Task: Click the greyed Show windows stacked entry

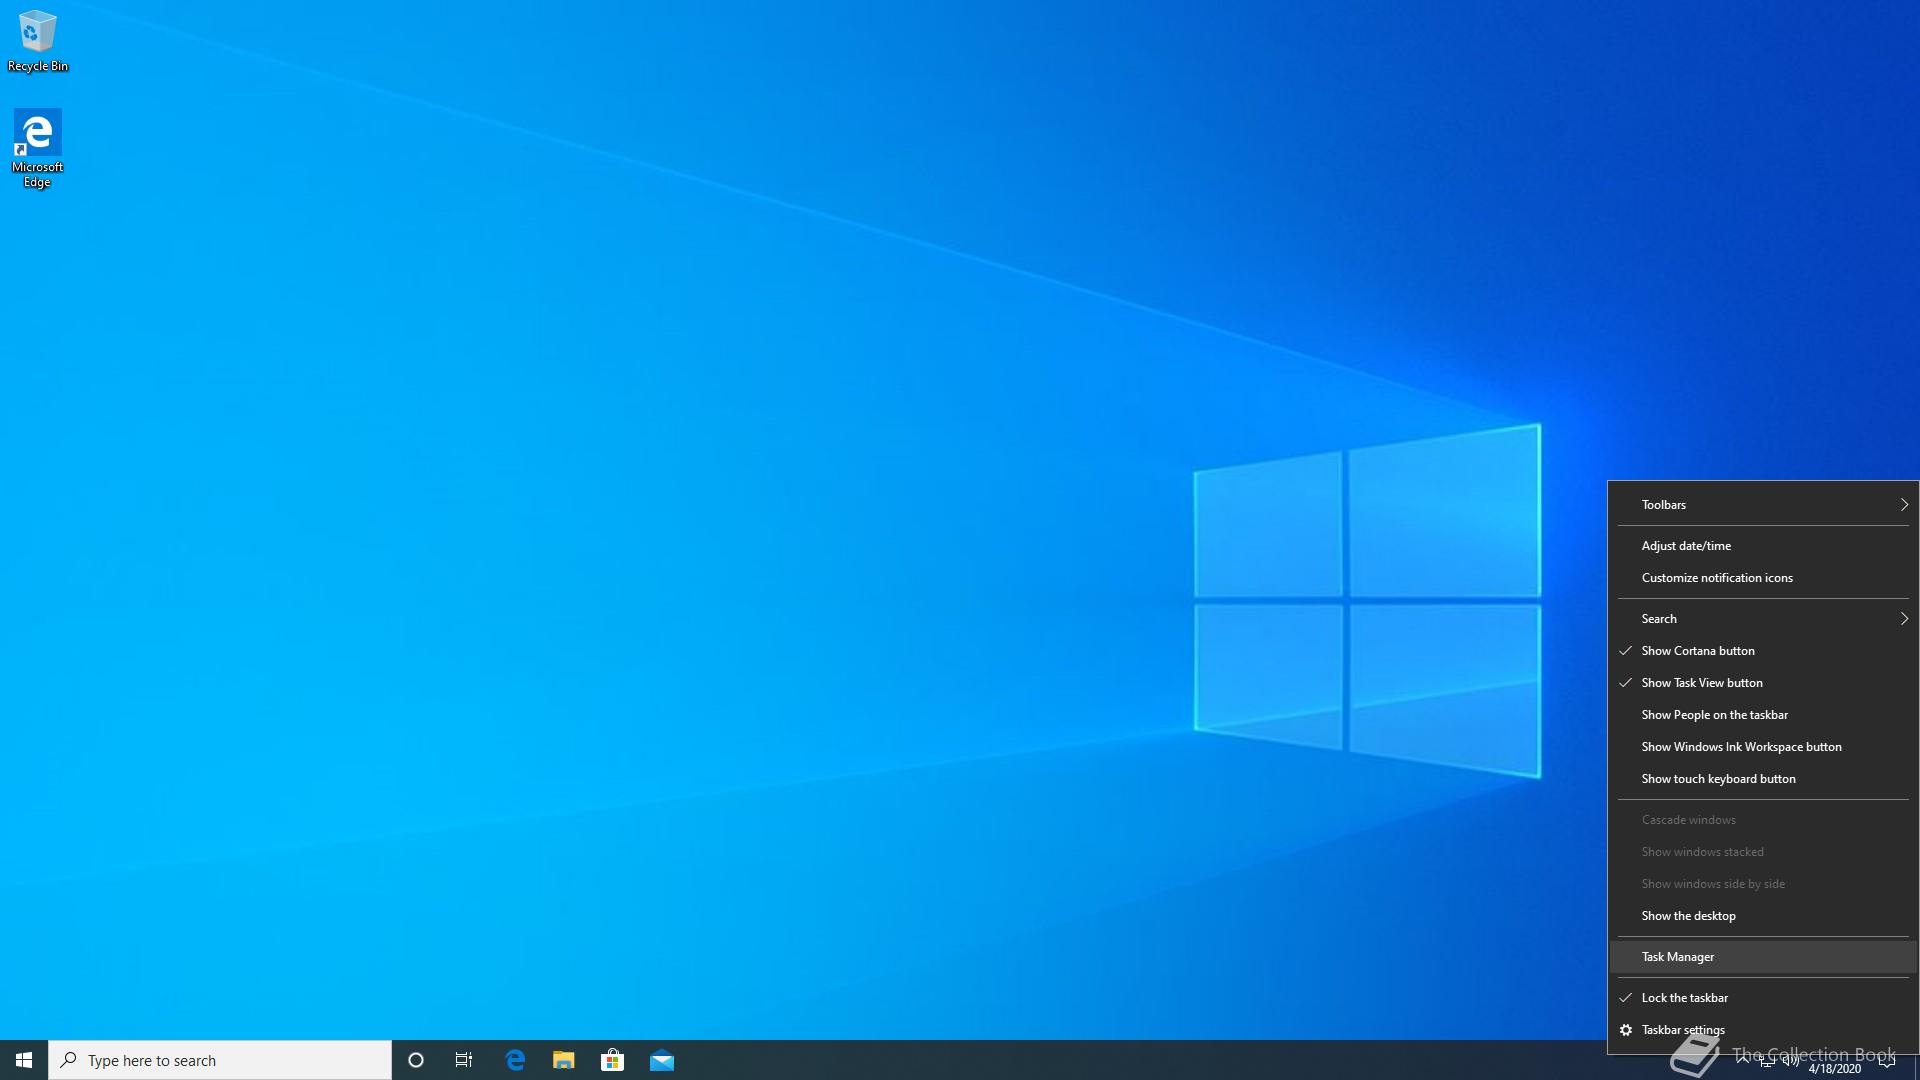Action: click(1763, 852)
